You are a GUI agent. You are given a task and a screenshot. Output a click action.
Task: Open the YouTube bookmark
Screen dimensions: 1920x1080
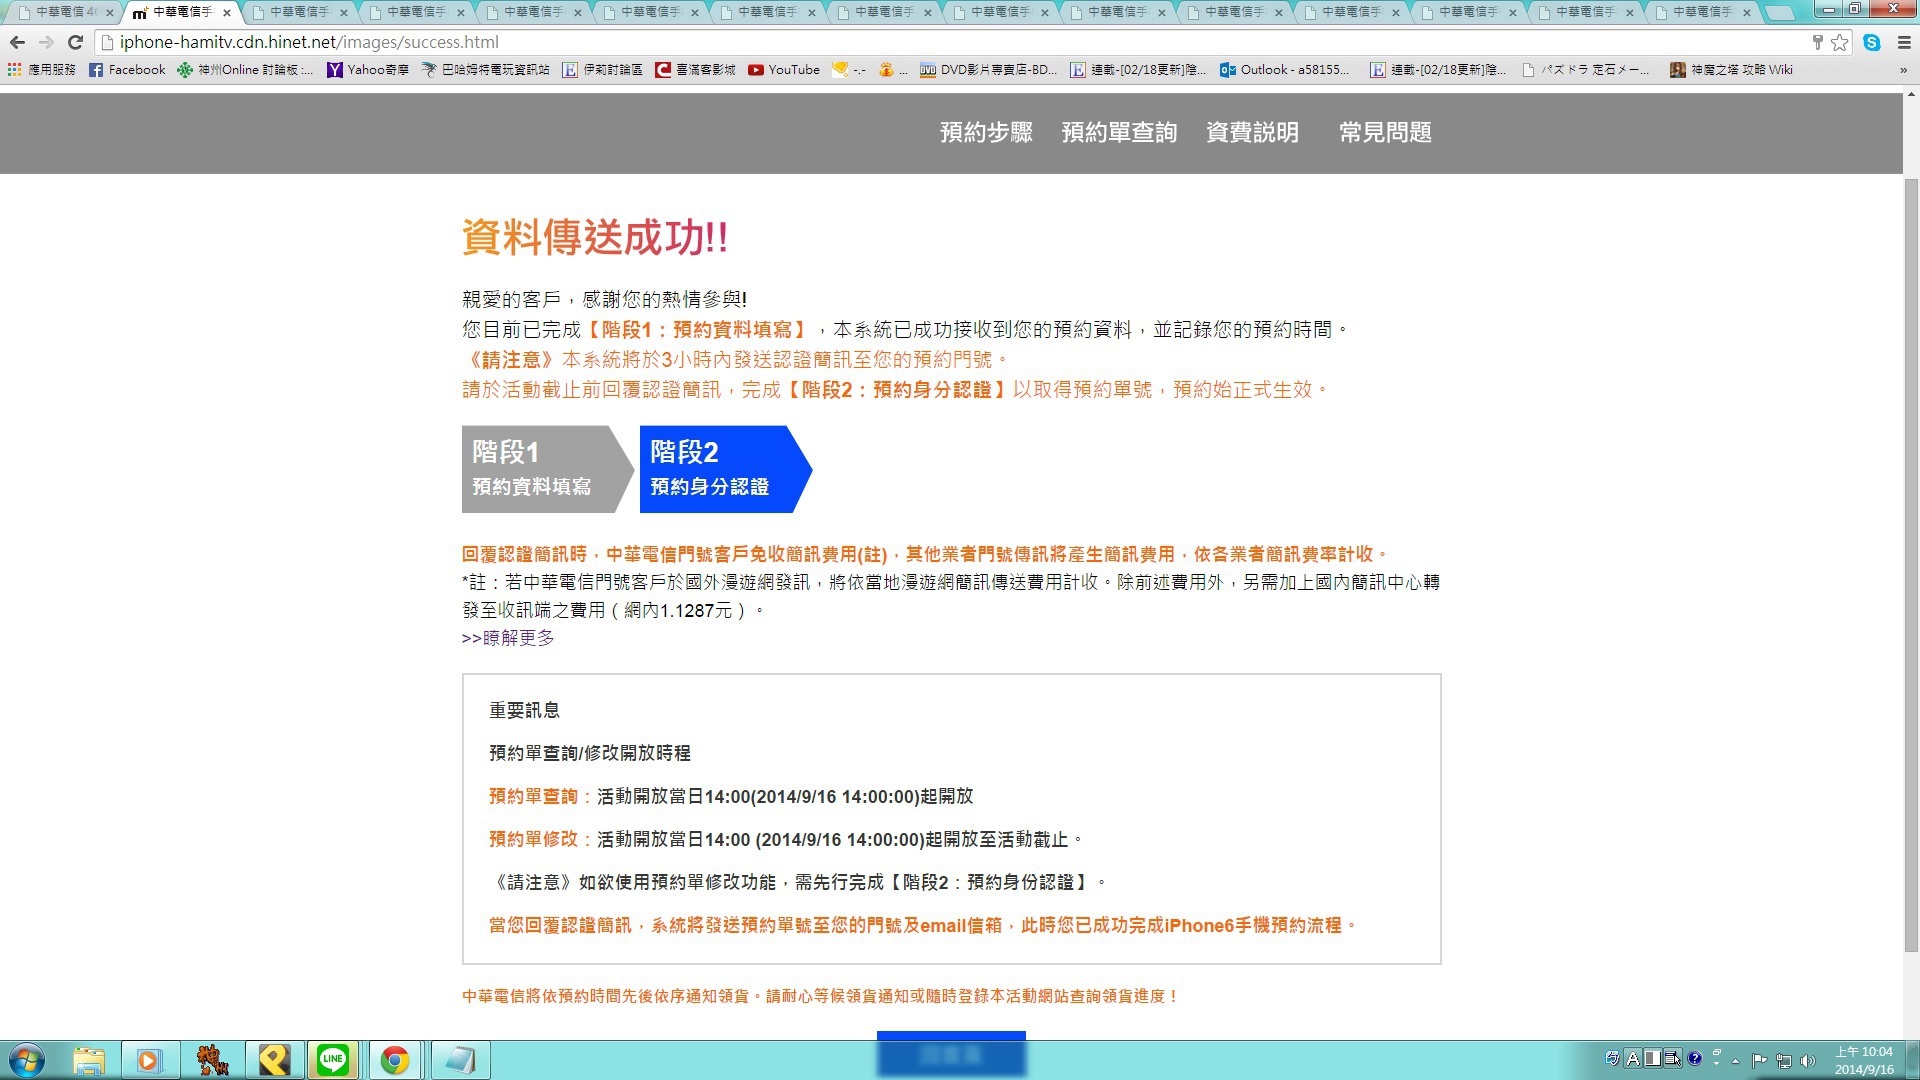pos(784,70)
